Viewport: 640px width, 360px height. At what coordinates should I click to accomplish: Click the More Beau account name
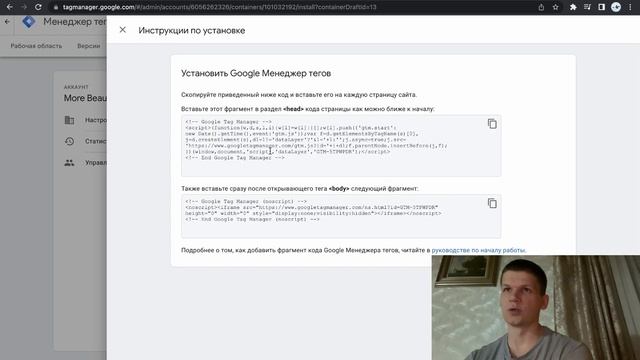click(x=85, y=98)
